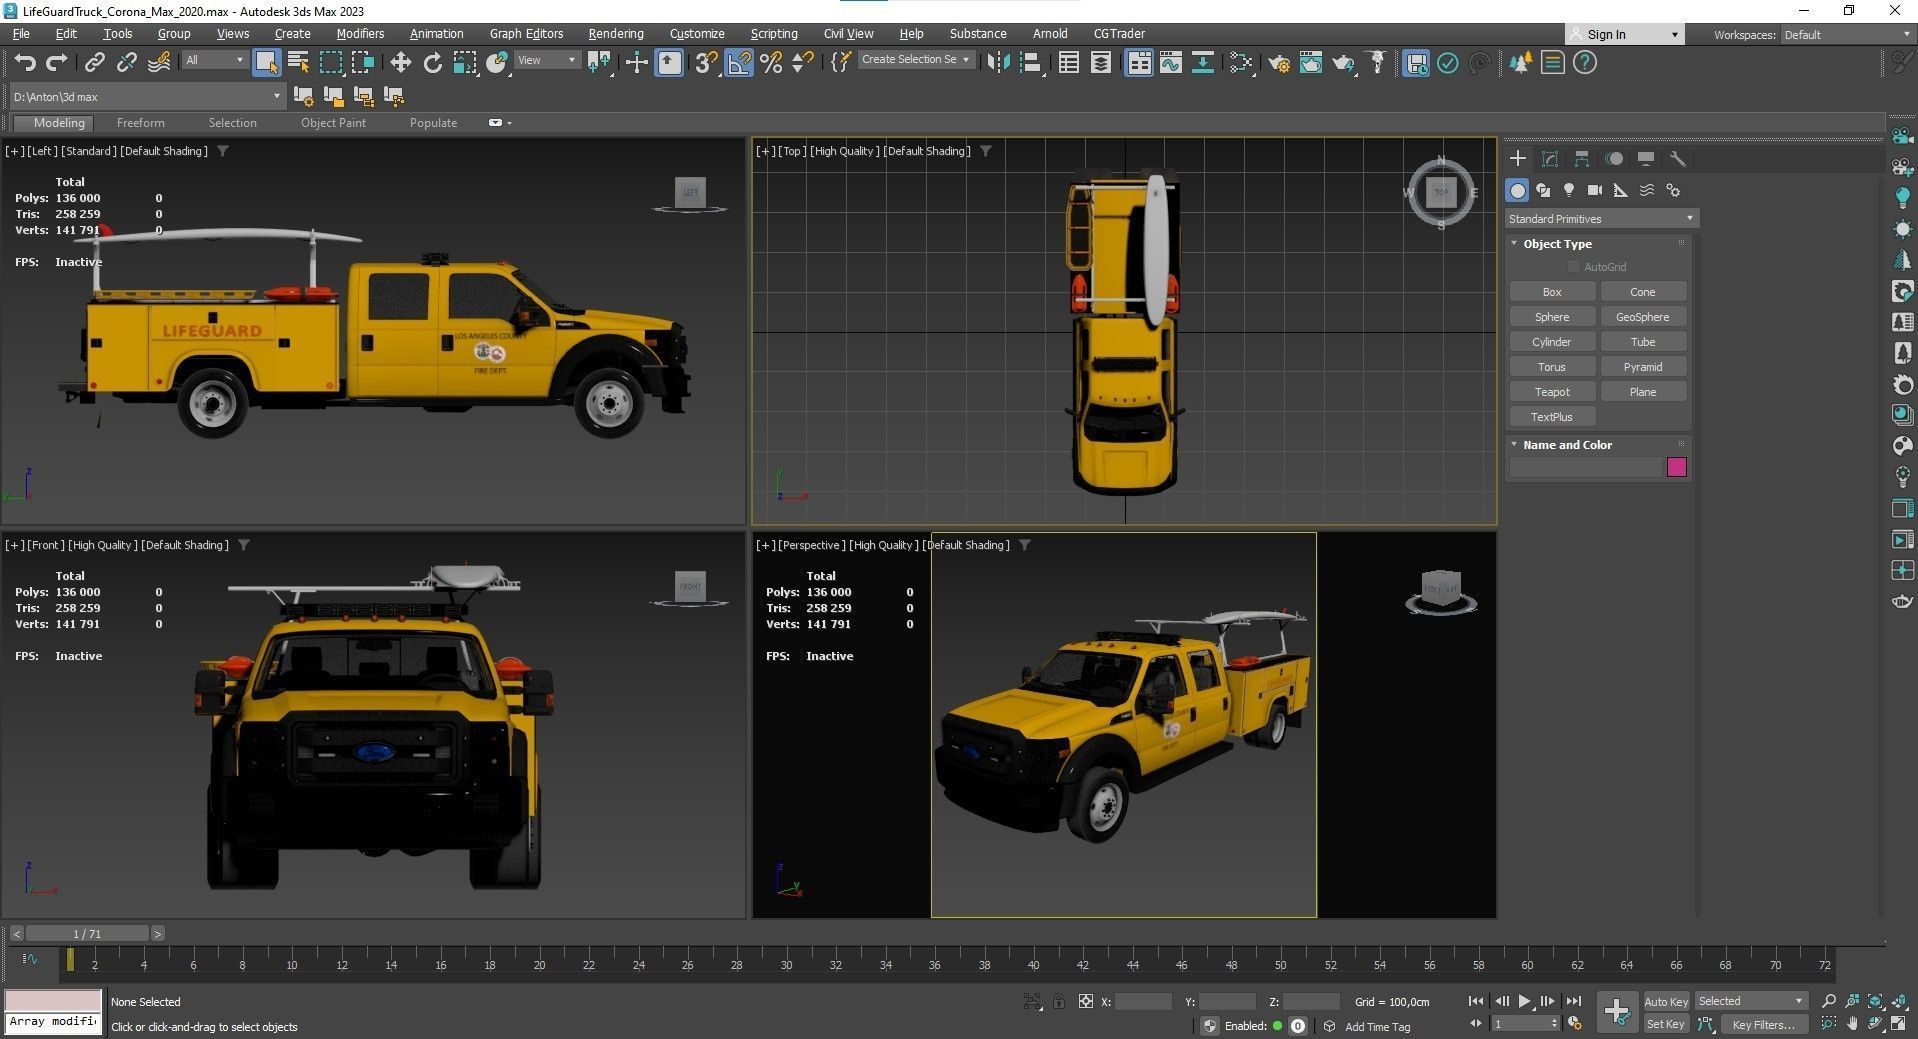
Task: Toggle Absolute/Offset transform type-in mode
Action: (1085, 1001)
